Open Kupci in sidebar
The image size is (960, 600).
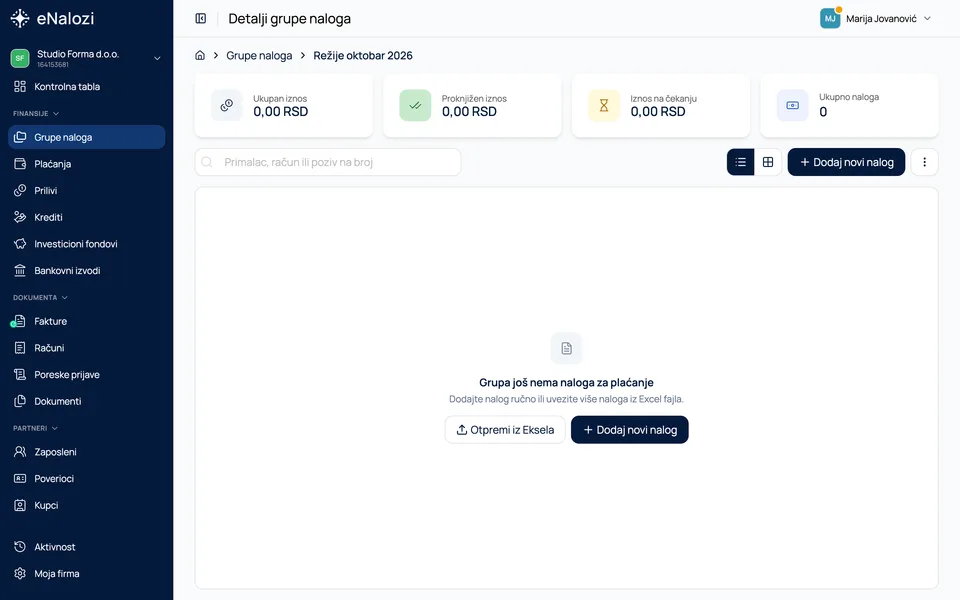pyautogui.click(x=86, y=505)
